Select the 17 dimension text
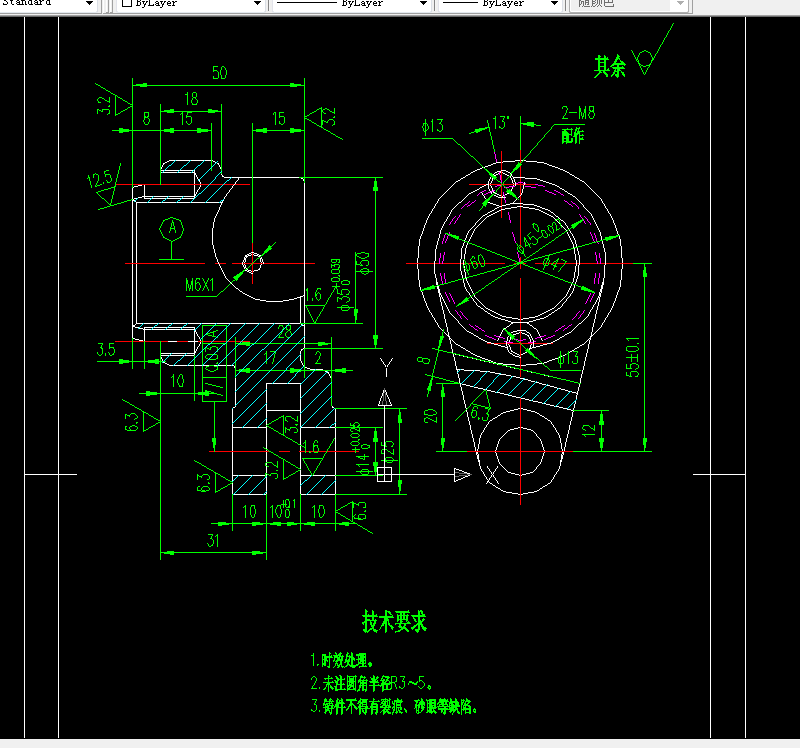This screenshot has width=800, height=748. pyautogui.click(x=270, y=357)
